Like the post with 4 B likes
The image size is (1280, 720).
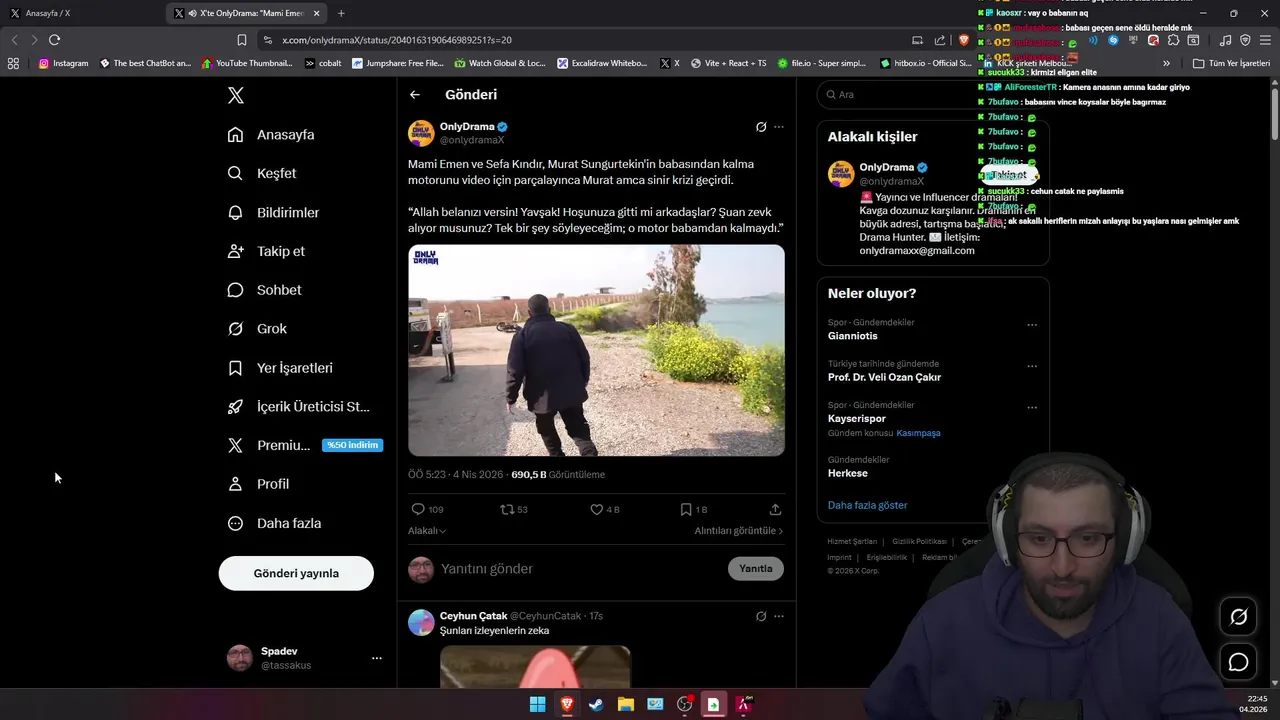[597, 509]
